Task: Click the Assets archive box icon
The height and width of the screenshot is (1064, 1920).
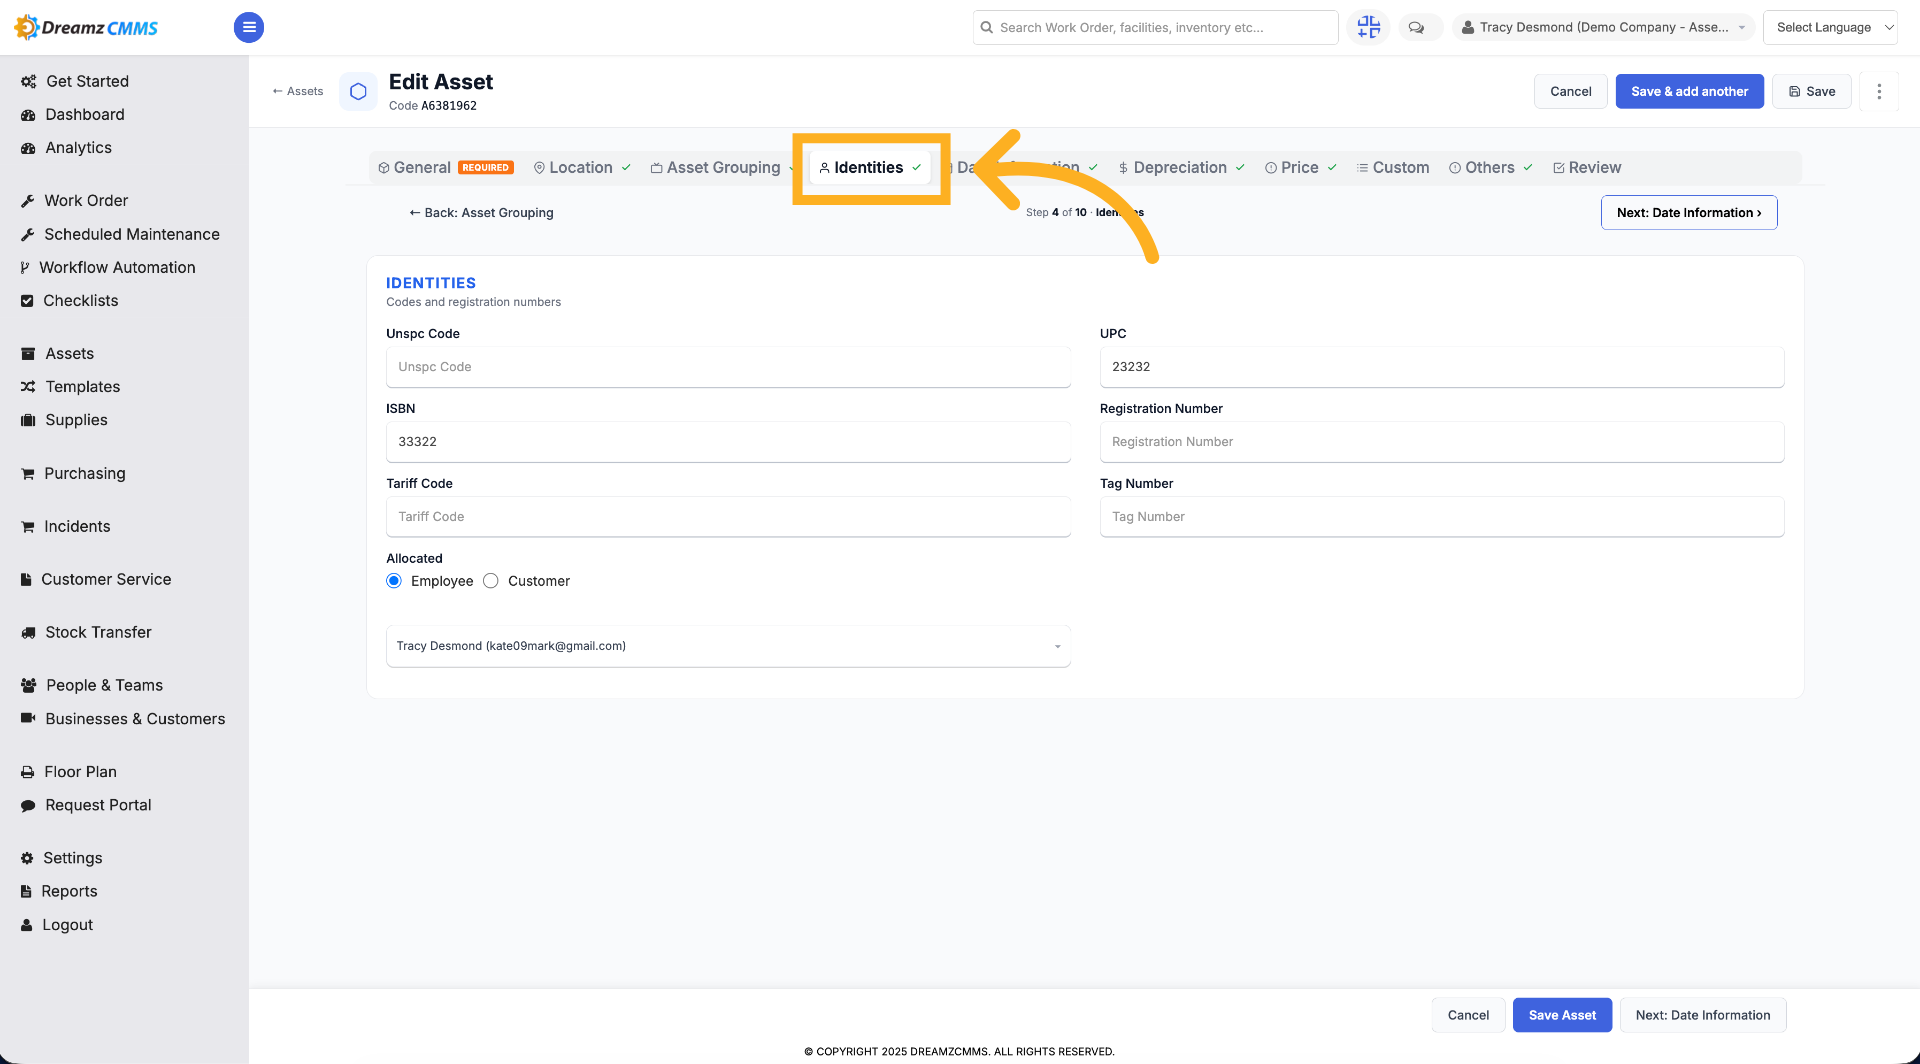Action: 28,354
